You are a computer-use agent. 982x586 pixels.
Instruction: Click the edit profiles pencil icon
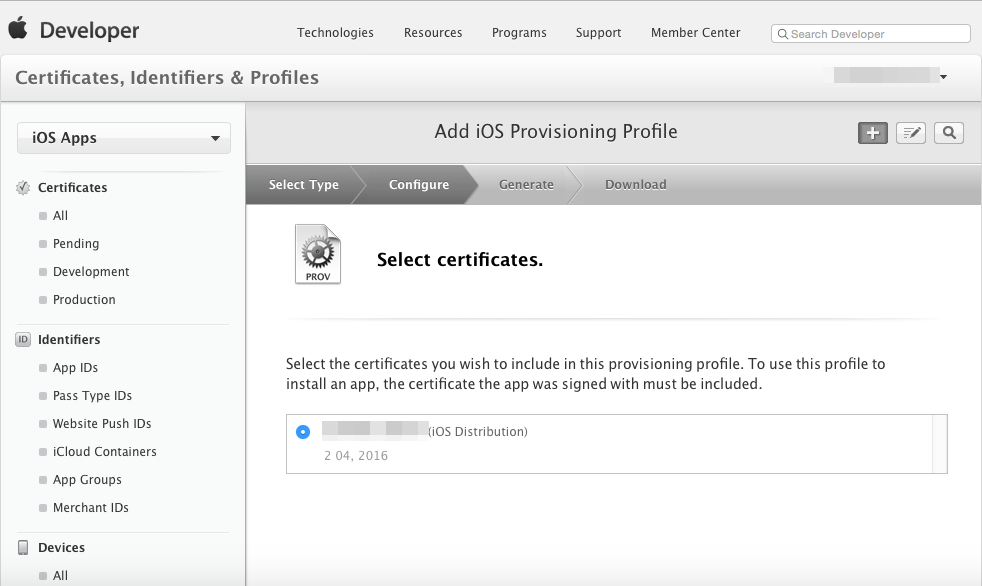click(x=911, y=133)
